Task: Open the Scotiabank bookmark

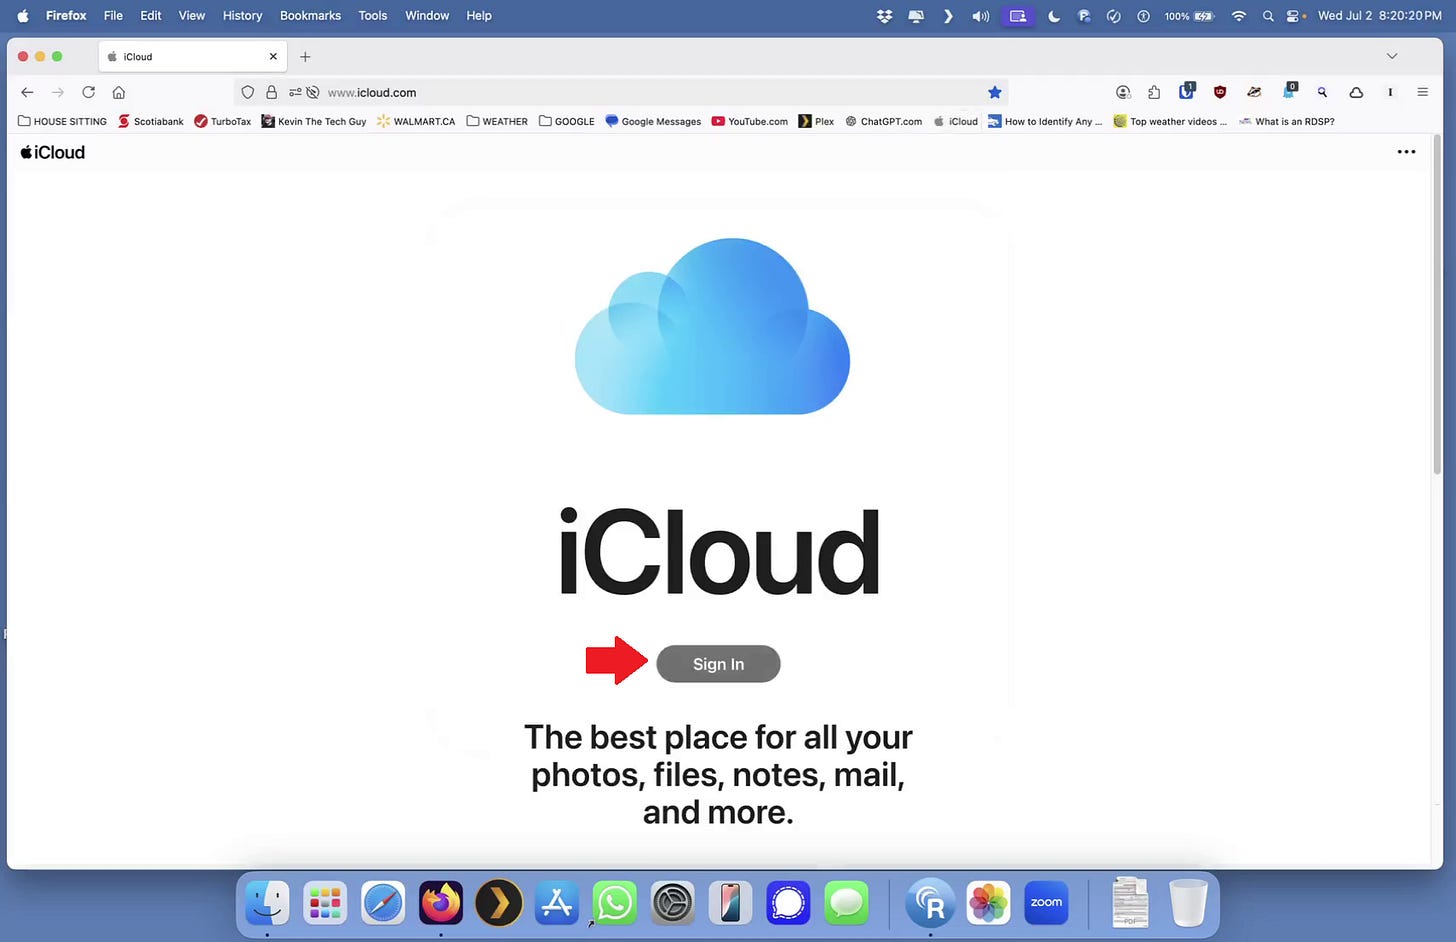Action: 151,121
